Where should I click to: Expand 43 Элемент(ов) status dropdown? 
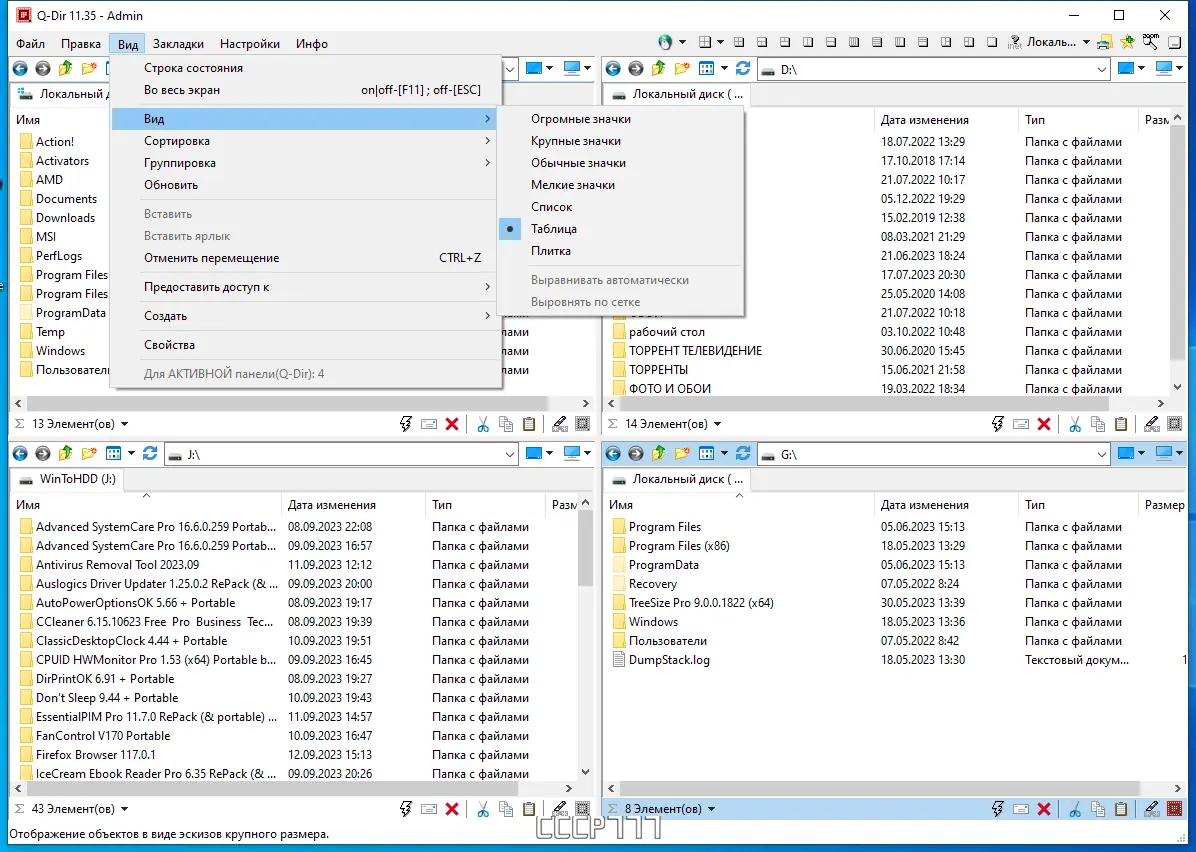tap(124, 809)
